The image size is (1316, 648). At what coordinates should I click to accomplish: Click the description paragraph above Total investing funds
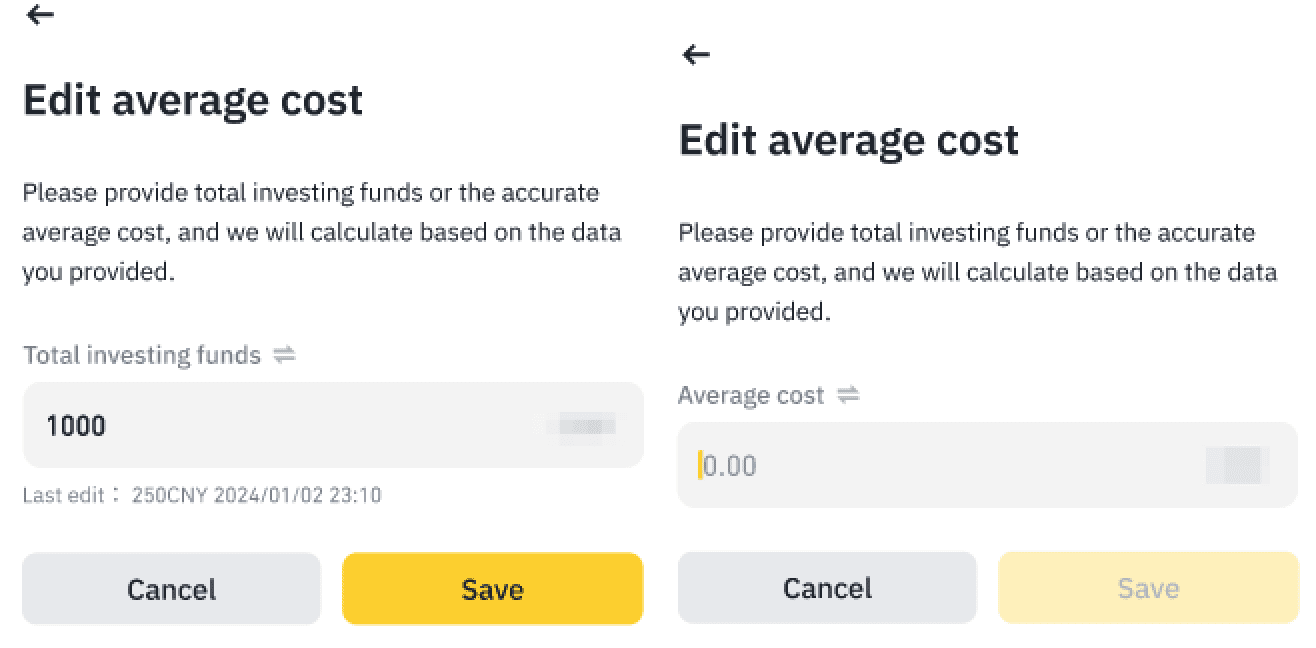[321, 232]
